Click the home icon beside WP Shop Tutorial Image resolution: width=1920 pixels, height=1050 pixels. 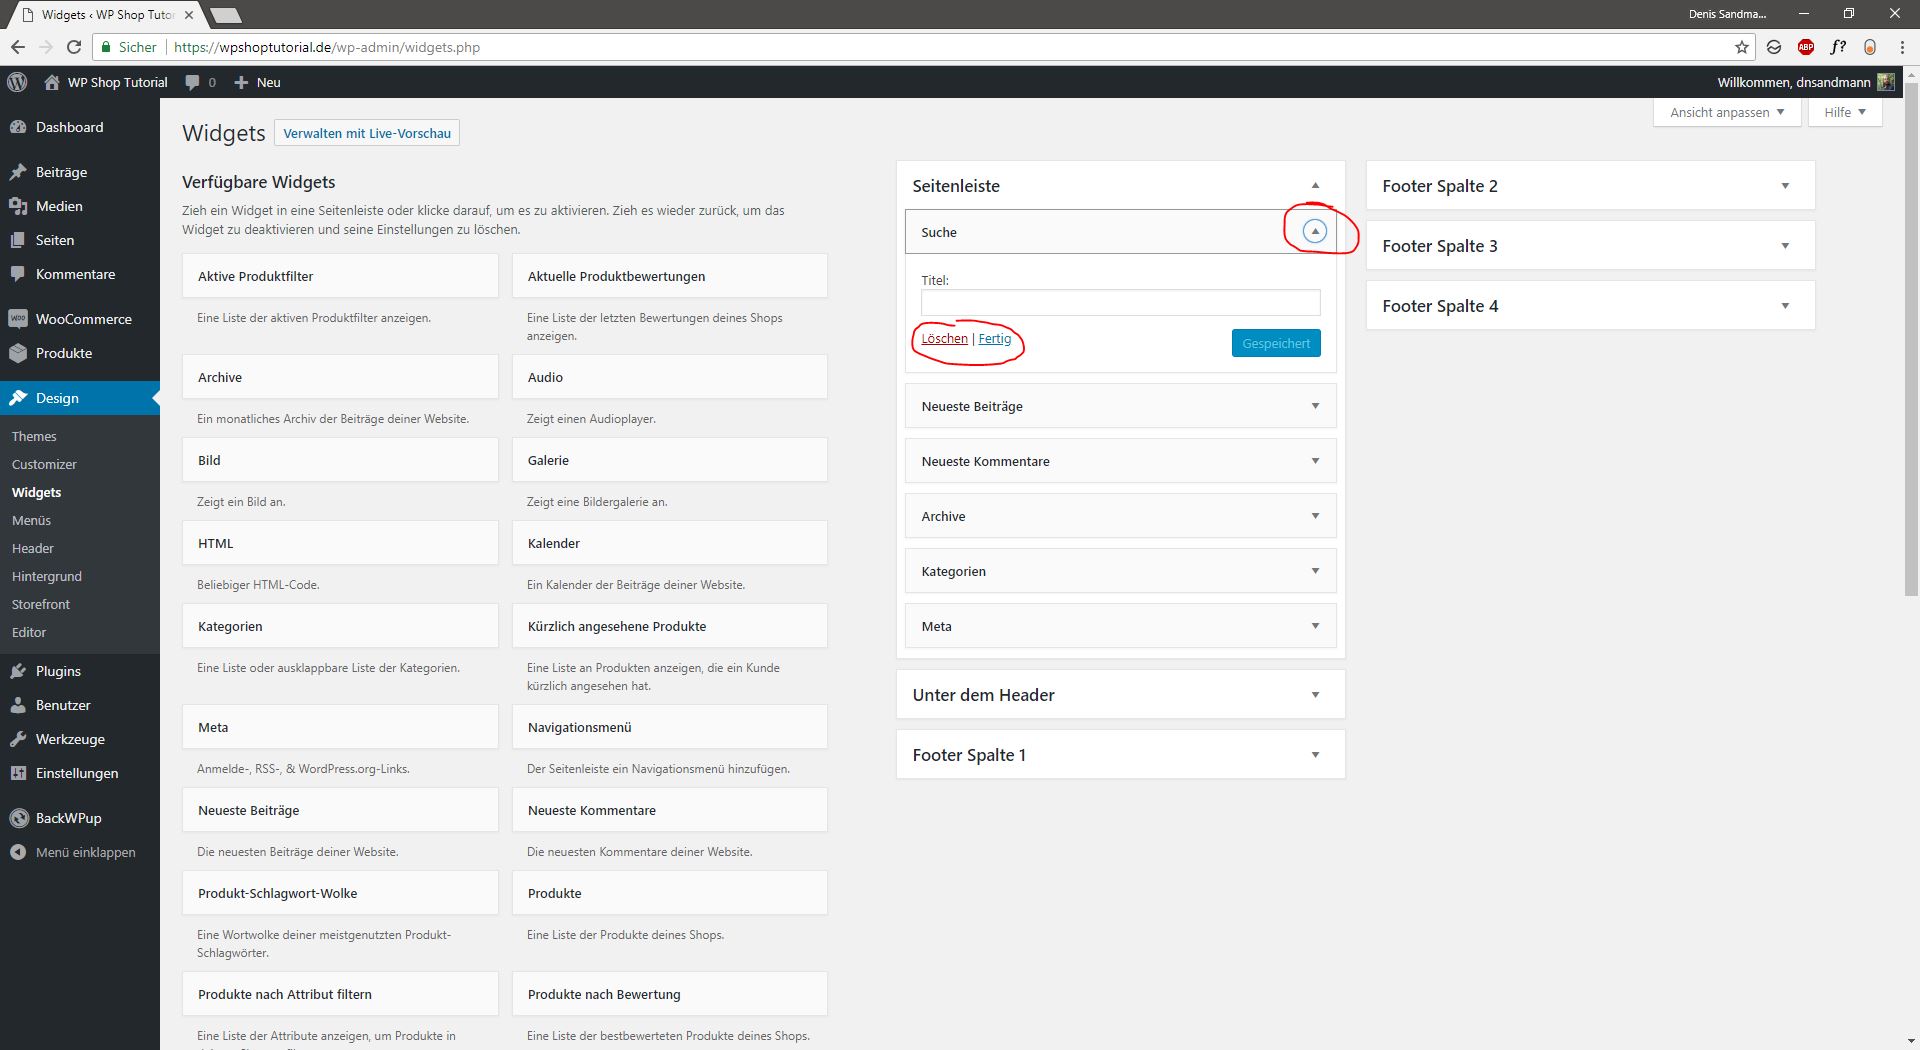[x=52, y=82]
